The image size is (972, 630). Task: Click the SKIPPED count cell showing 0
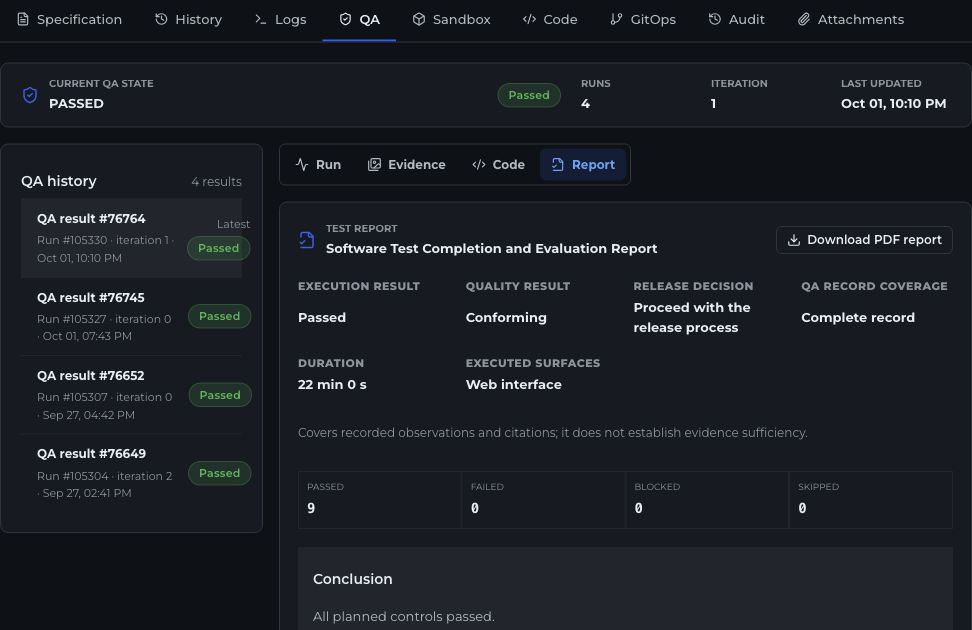click(x=870, y=500)
